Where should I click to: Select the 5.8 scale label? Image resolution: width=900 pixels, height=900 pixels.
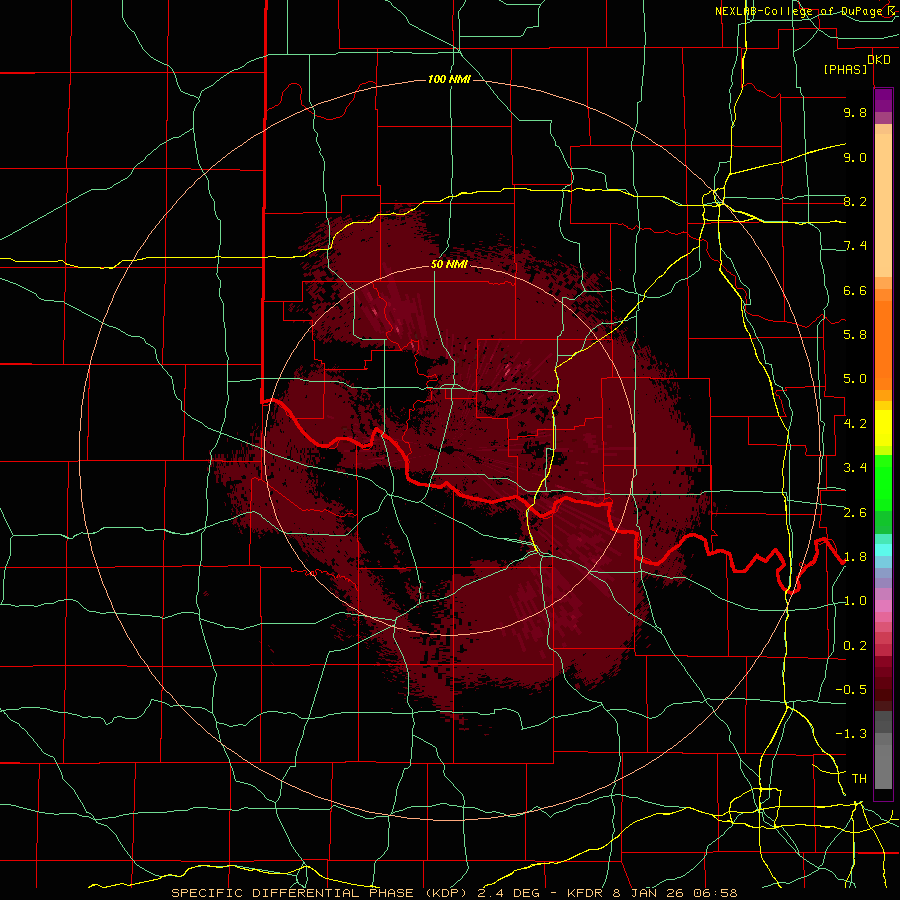click(855, 335)
